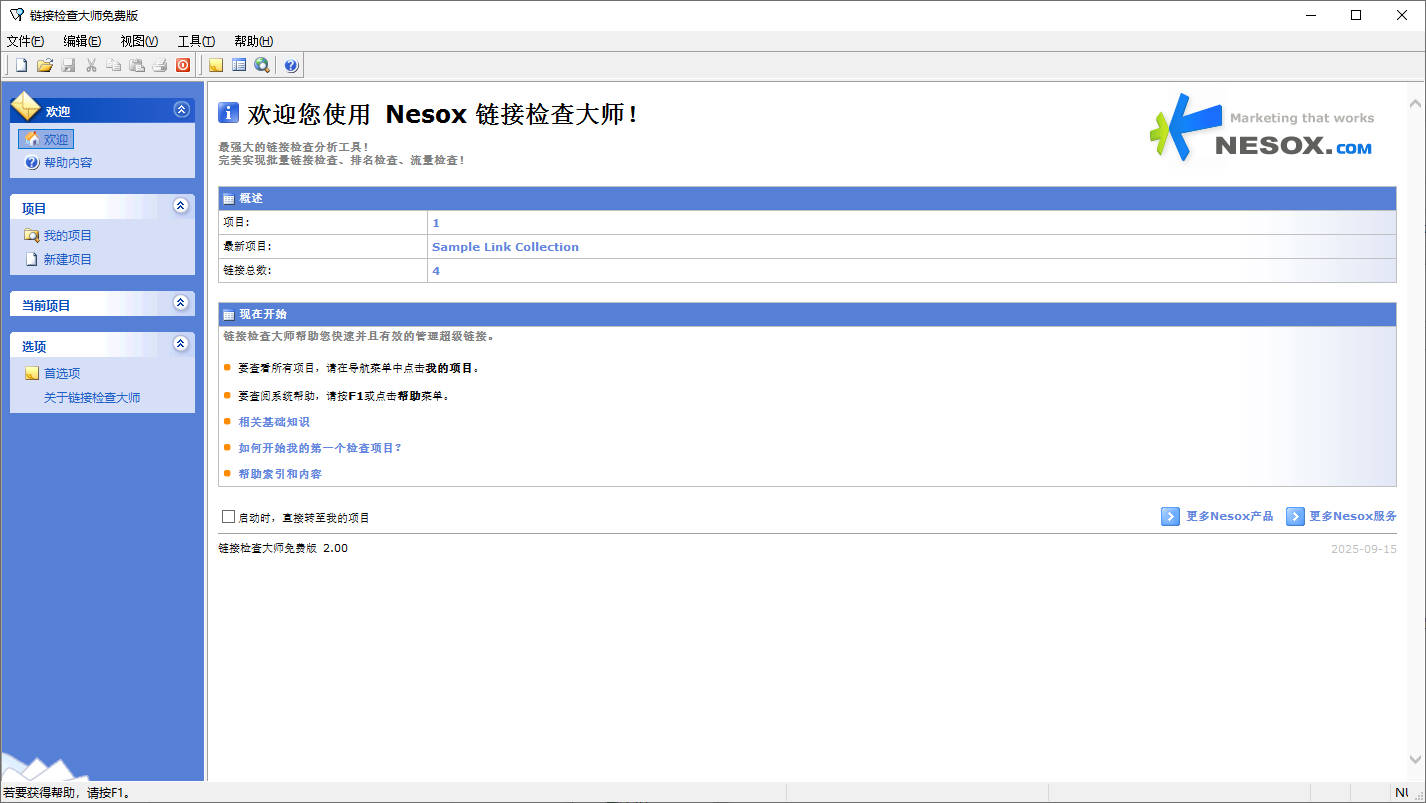
Task: Click the page icon beside 新建项目
Action: (x=32, y=259)
